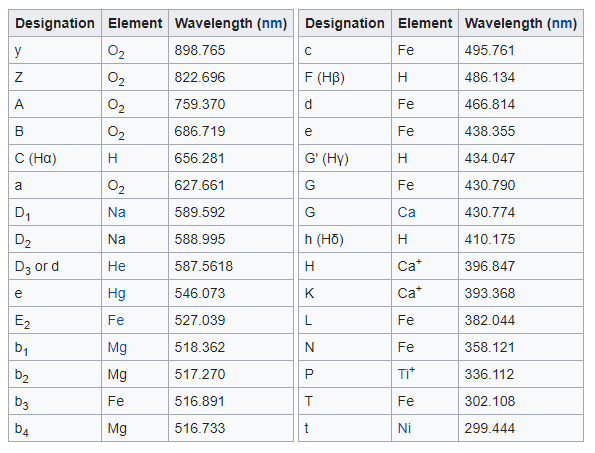Select the wavelength value 759.370

(x=200, y=104)
